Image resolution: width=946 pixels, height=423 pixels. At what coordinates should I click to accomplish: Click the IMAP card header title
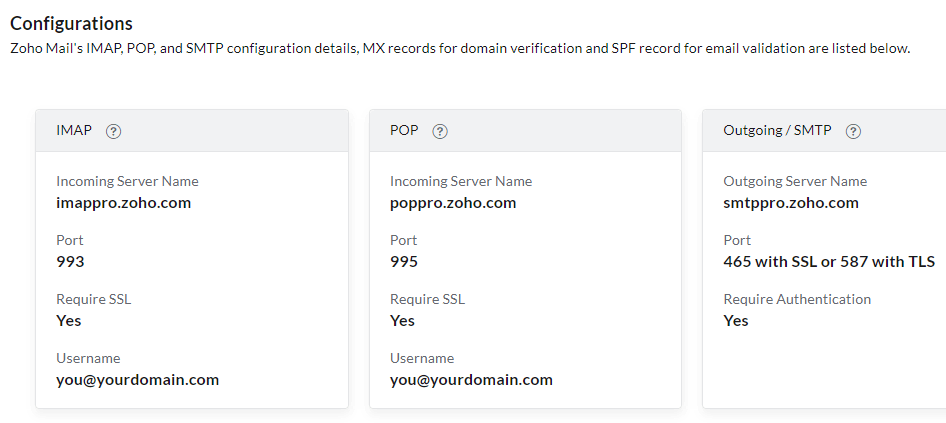74,131
